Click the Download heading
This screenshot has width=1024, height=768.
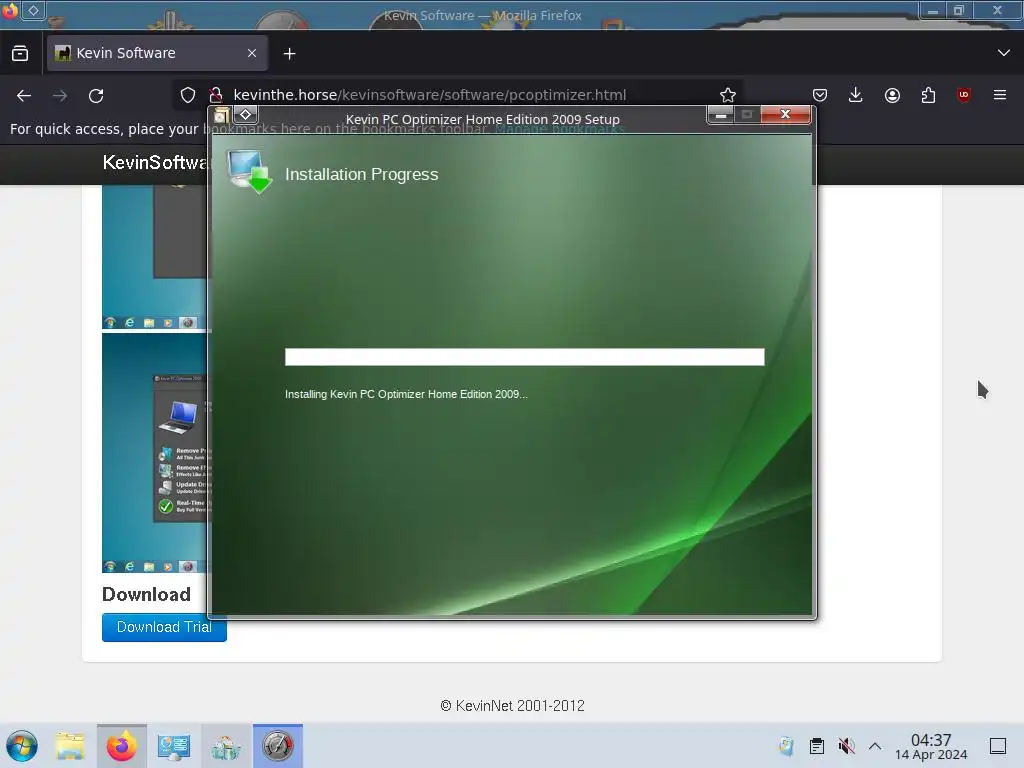click(146, 594)
